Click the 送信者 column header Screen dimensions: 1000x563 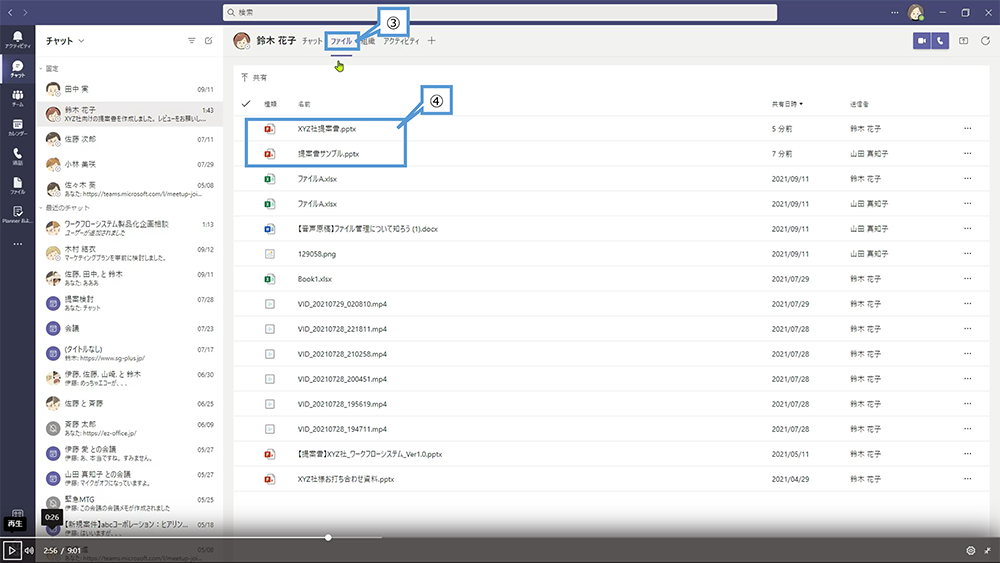859,103
